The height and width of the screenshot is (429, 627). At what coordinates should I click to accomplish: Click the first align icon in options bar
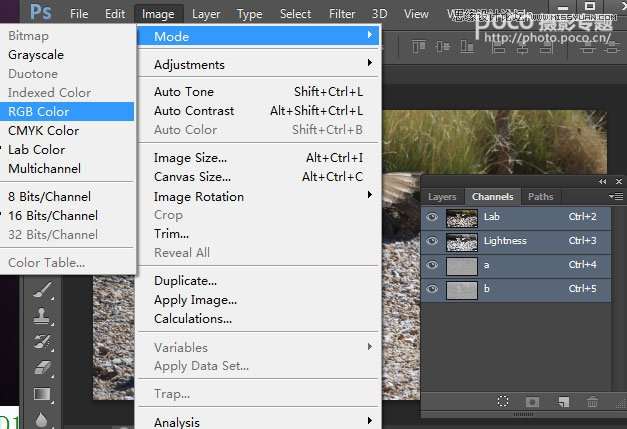pyautogui.click(x=418, y=47)
